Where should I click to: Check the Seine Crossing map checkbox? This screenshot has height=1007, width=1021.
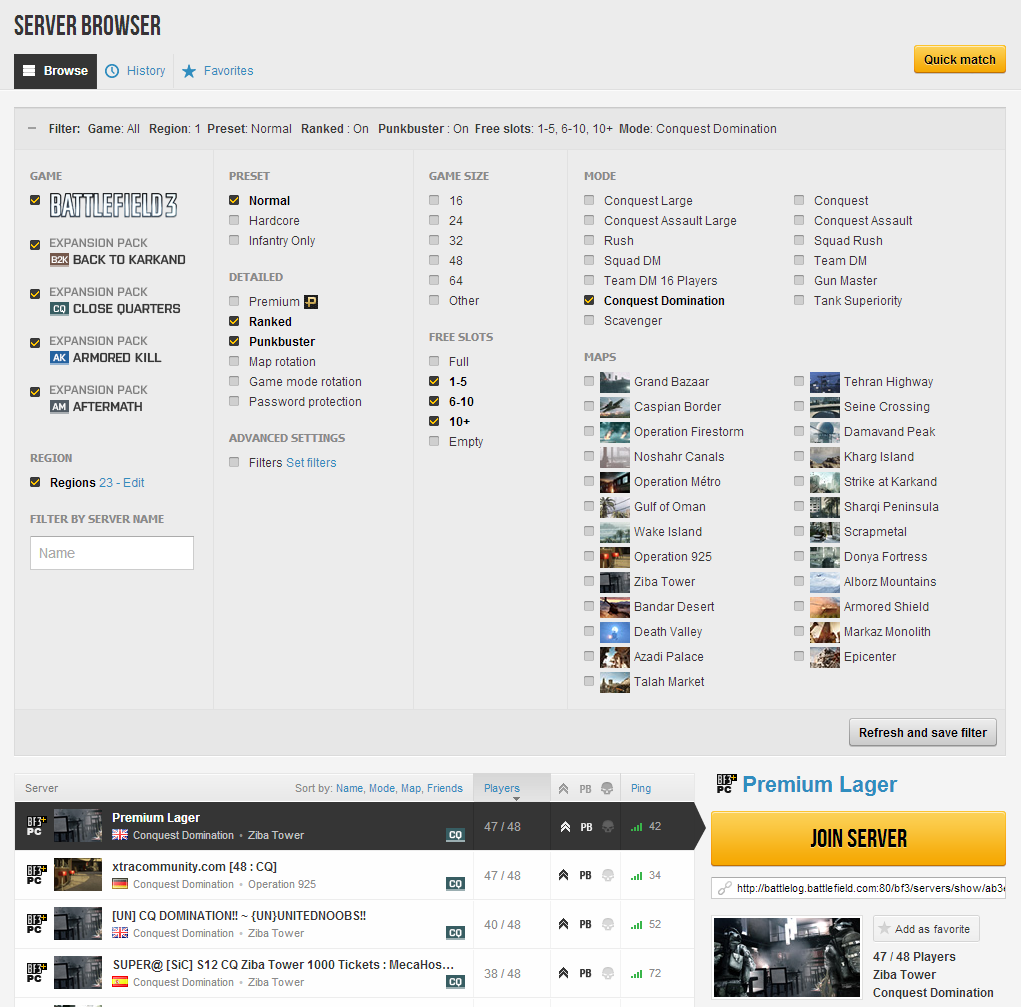pyautogui.click(x=799, y=406)
